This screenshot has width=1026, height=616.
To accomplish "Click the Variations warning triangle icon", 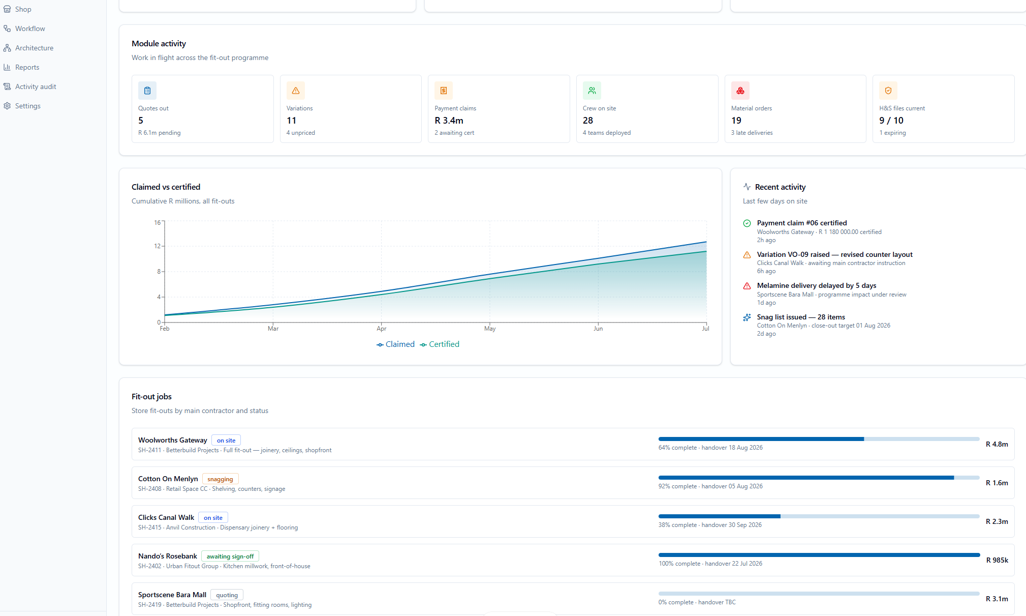I will (295, 90).
